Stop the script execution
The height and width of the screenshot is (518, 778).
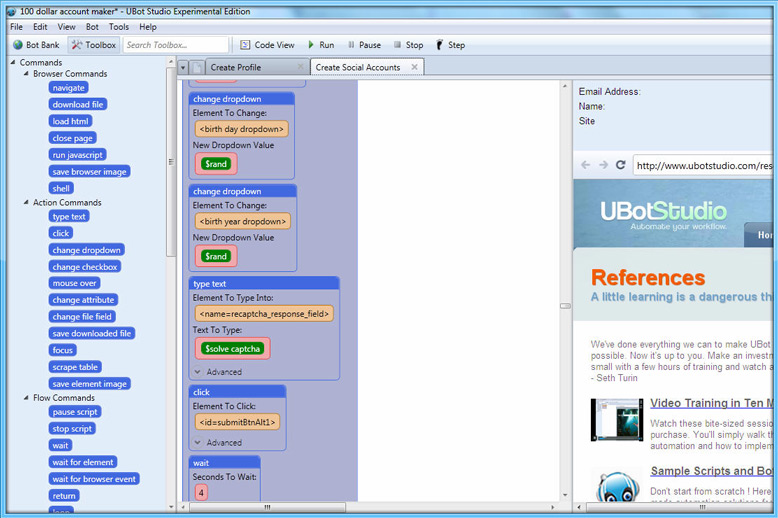408,45
